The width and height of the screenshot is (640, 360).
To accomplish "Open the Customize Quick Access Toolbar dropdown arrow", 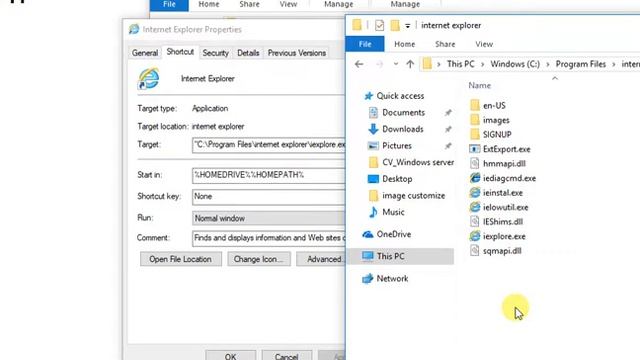I will coord(407,26).
